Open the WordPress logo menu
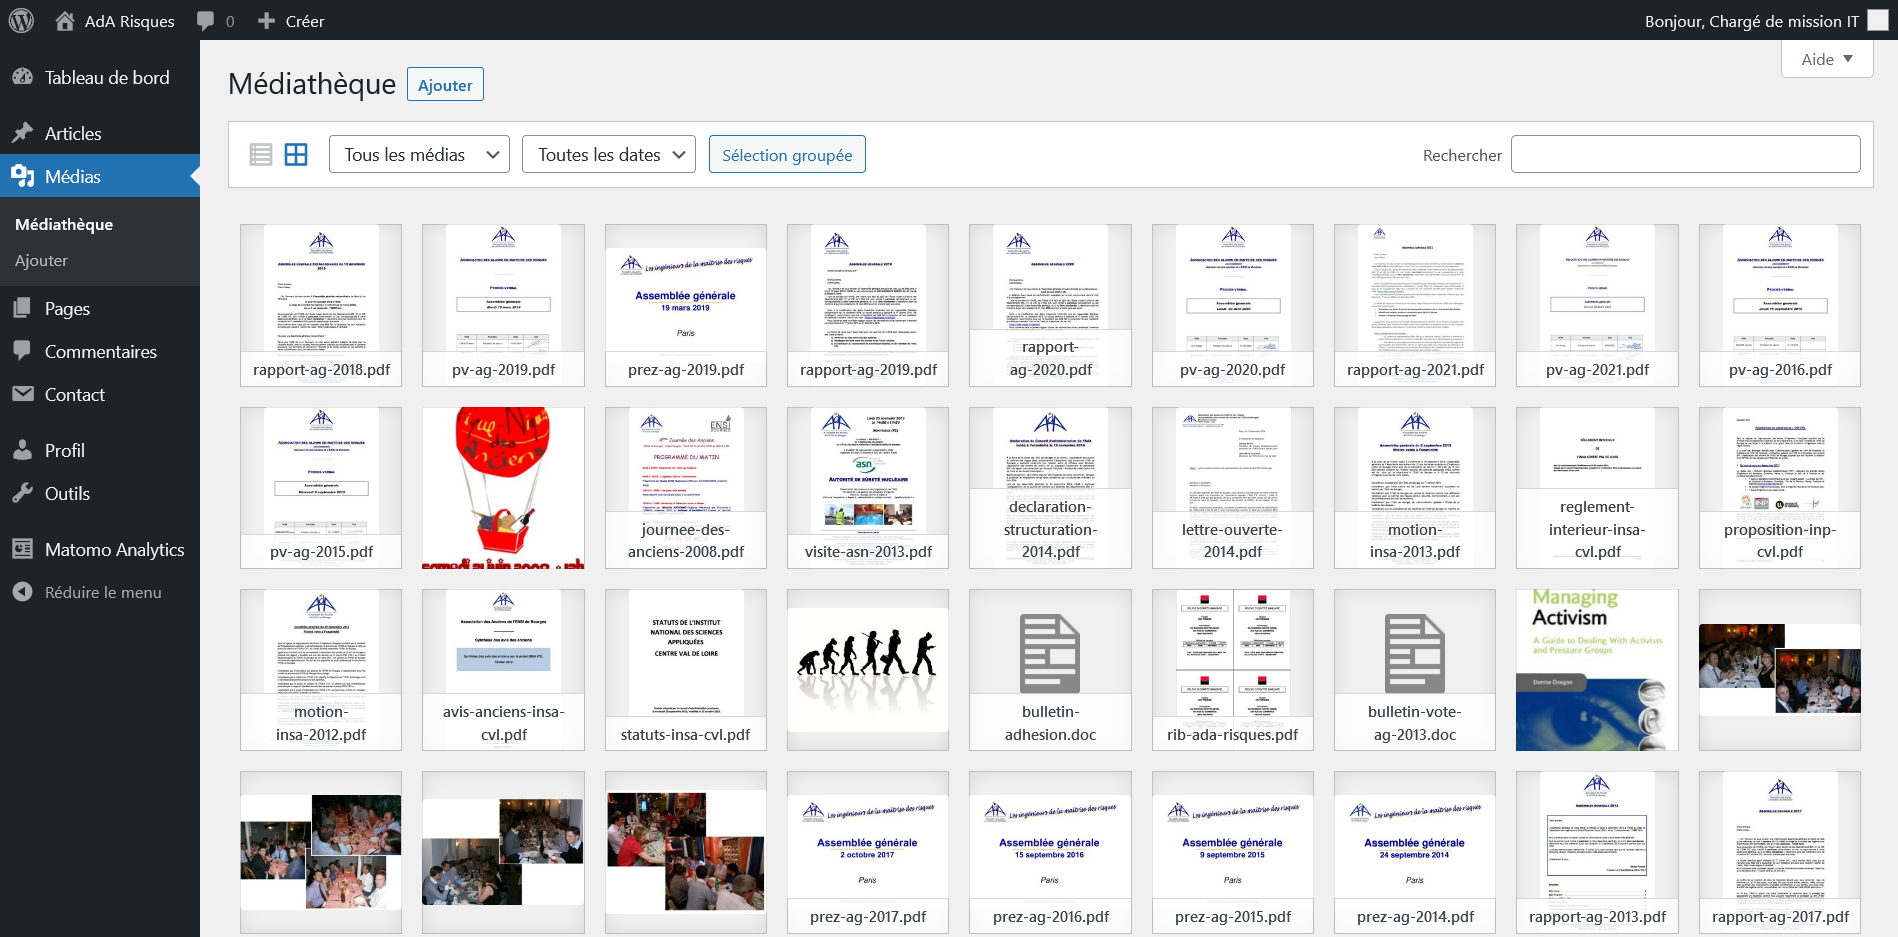The width and height of the screenshot is (1898, 937). click(x=21, y=20)
